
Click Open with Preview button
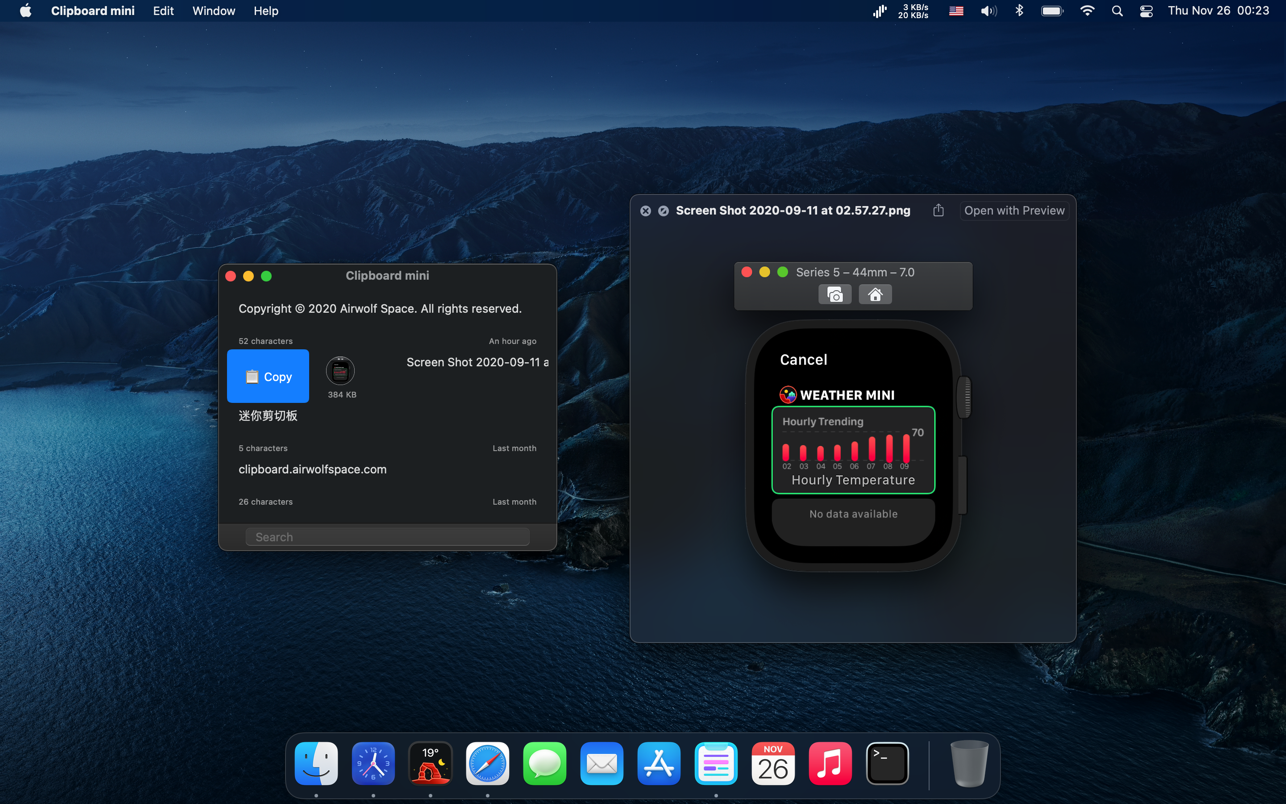1013,210
